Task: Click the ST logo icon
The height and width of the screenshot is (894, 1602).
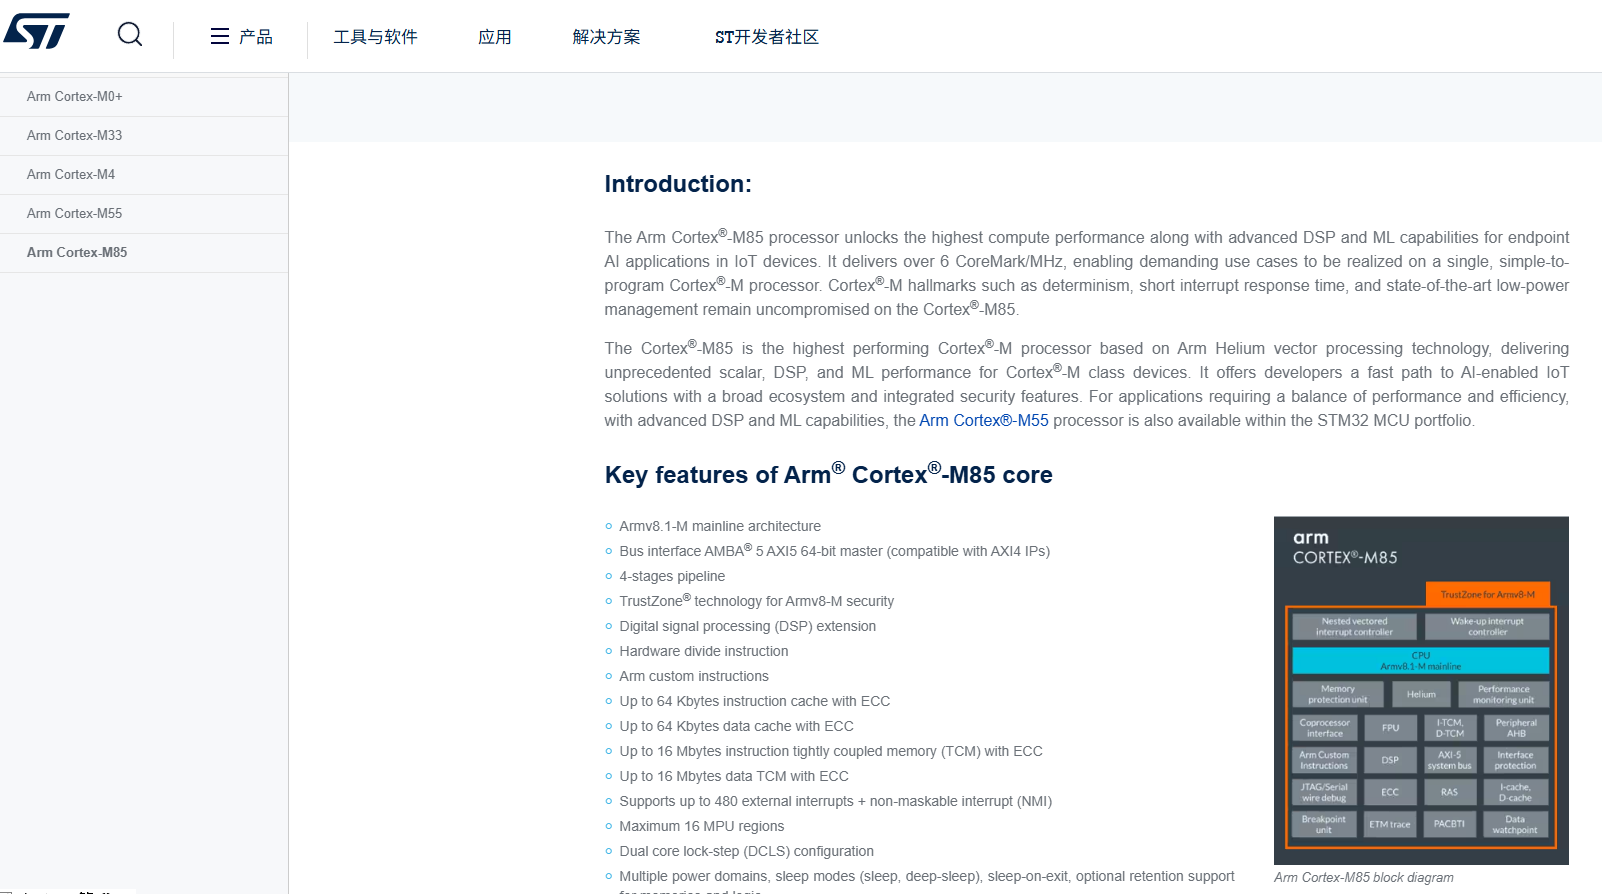Action: pyautogui.click(x=37, y=31)
